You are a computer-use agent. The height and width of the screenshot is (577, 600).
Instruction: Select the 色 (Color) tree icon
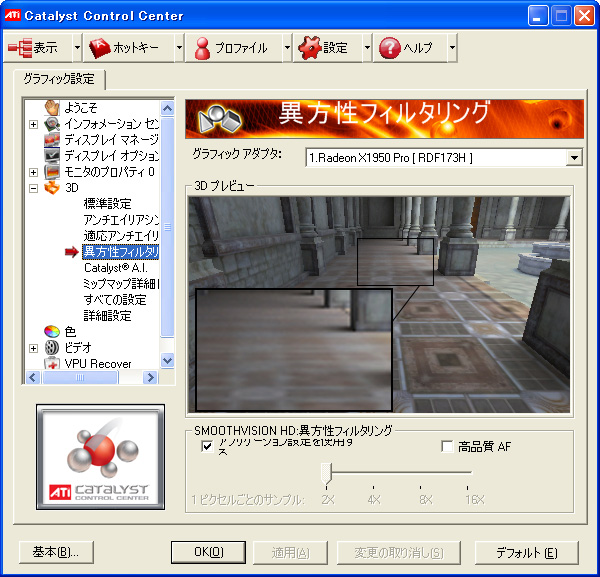click(53, 331)
